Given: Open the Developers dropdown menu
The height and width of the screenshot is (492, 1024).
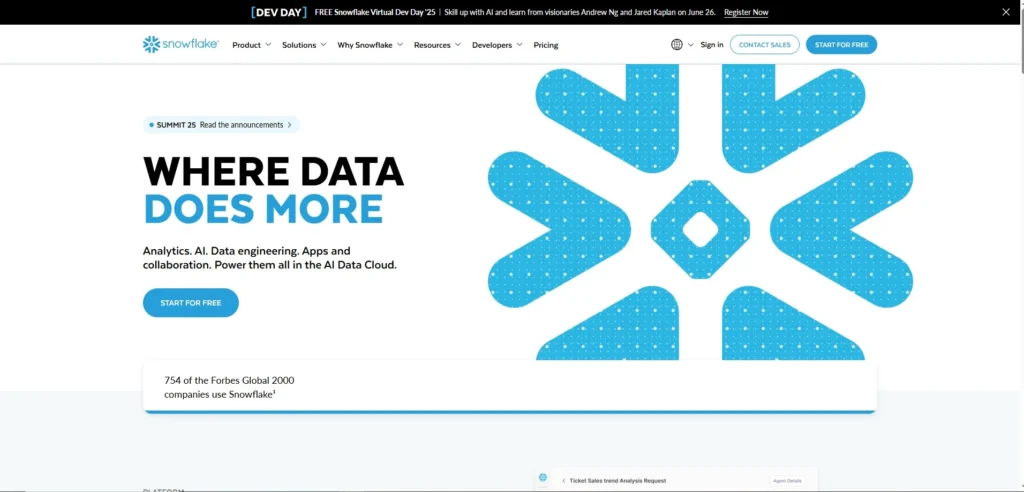Looking at the screenshot, I should pyautogui.click(x=497, y=45).
